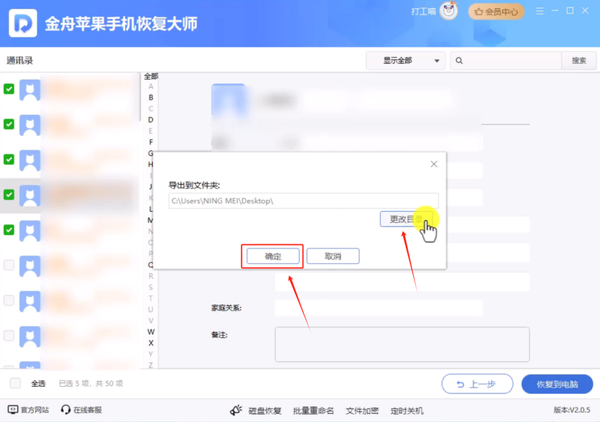This screenshot has height=422, width=600.
Task: Open 磁盘恢复 disk recovery tool
Action: click(x=265, y=411)
